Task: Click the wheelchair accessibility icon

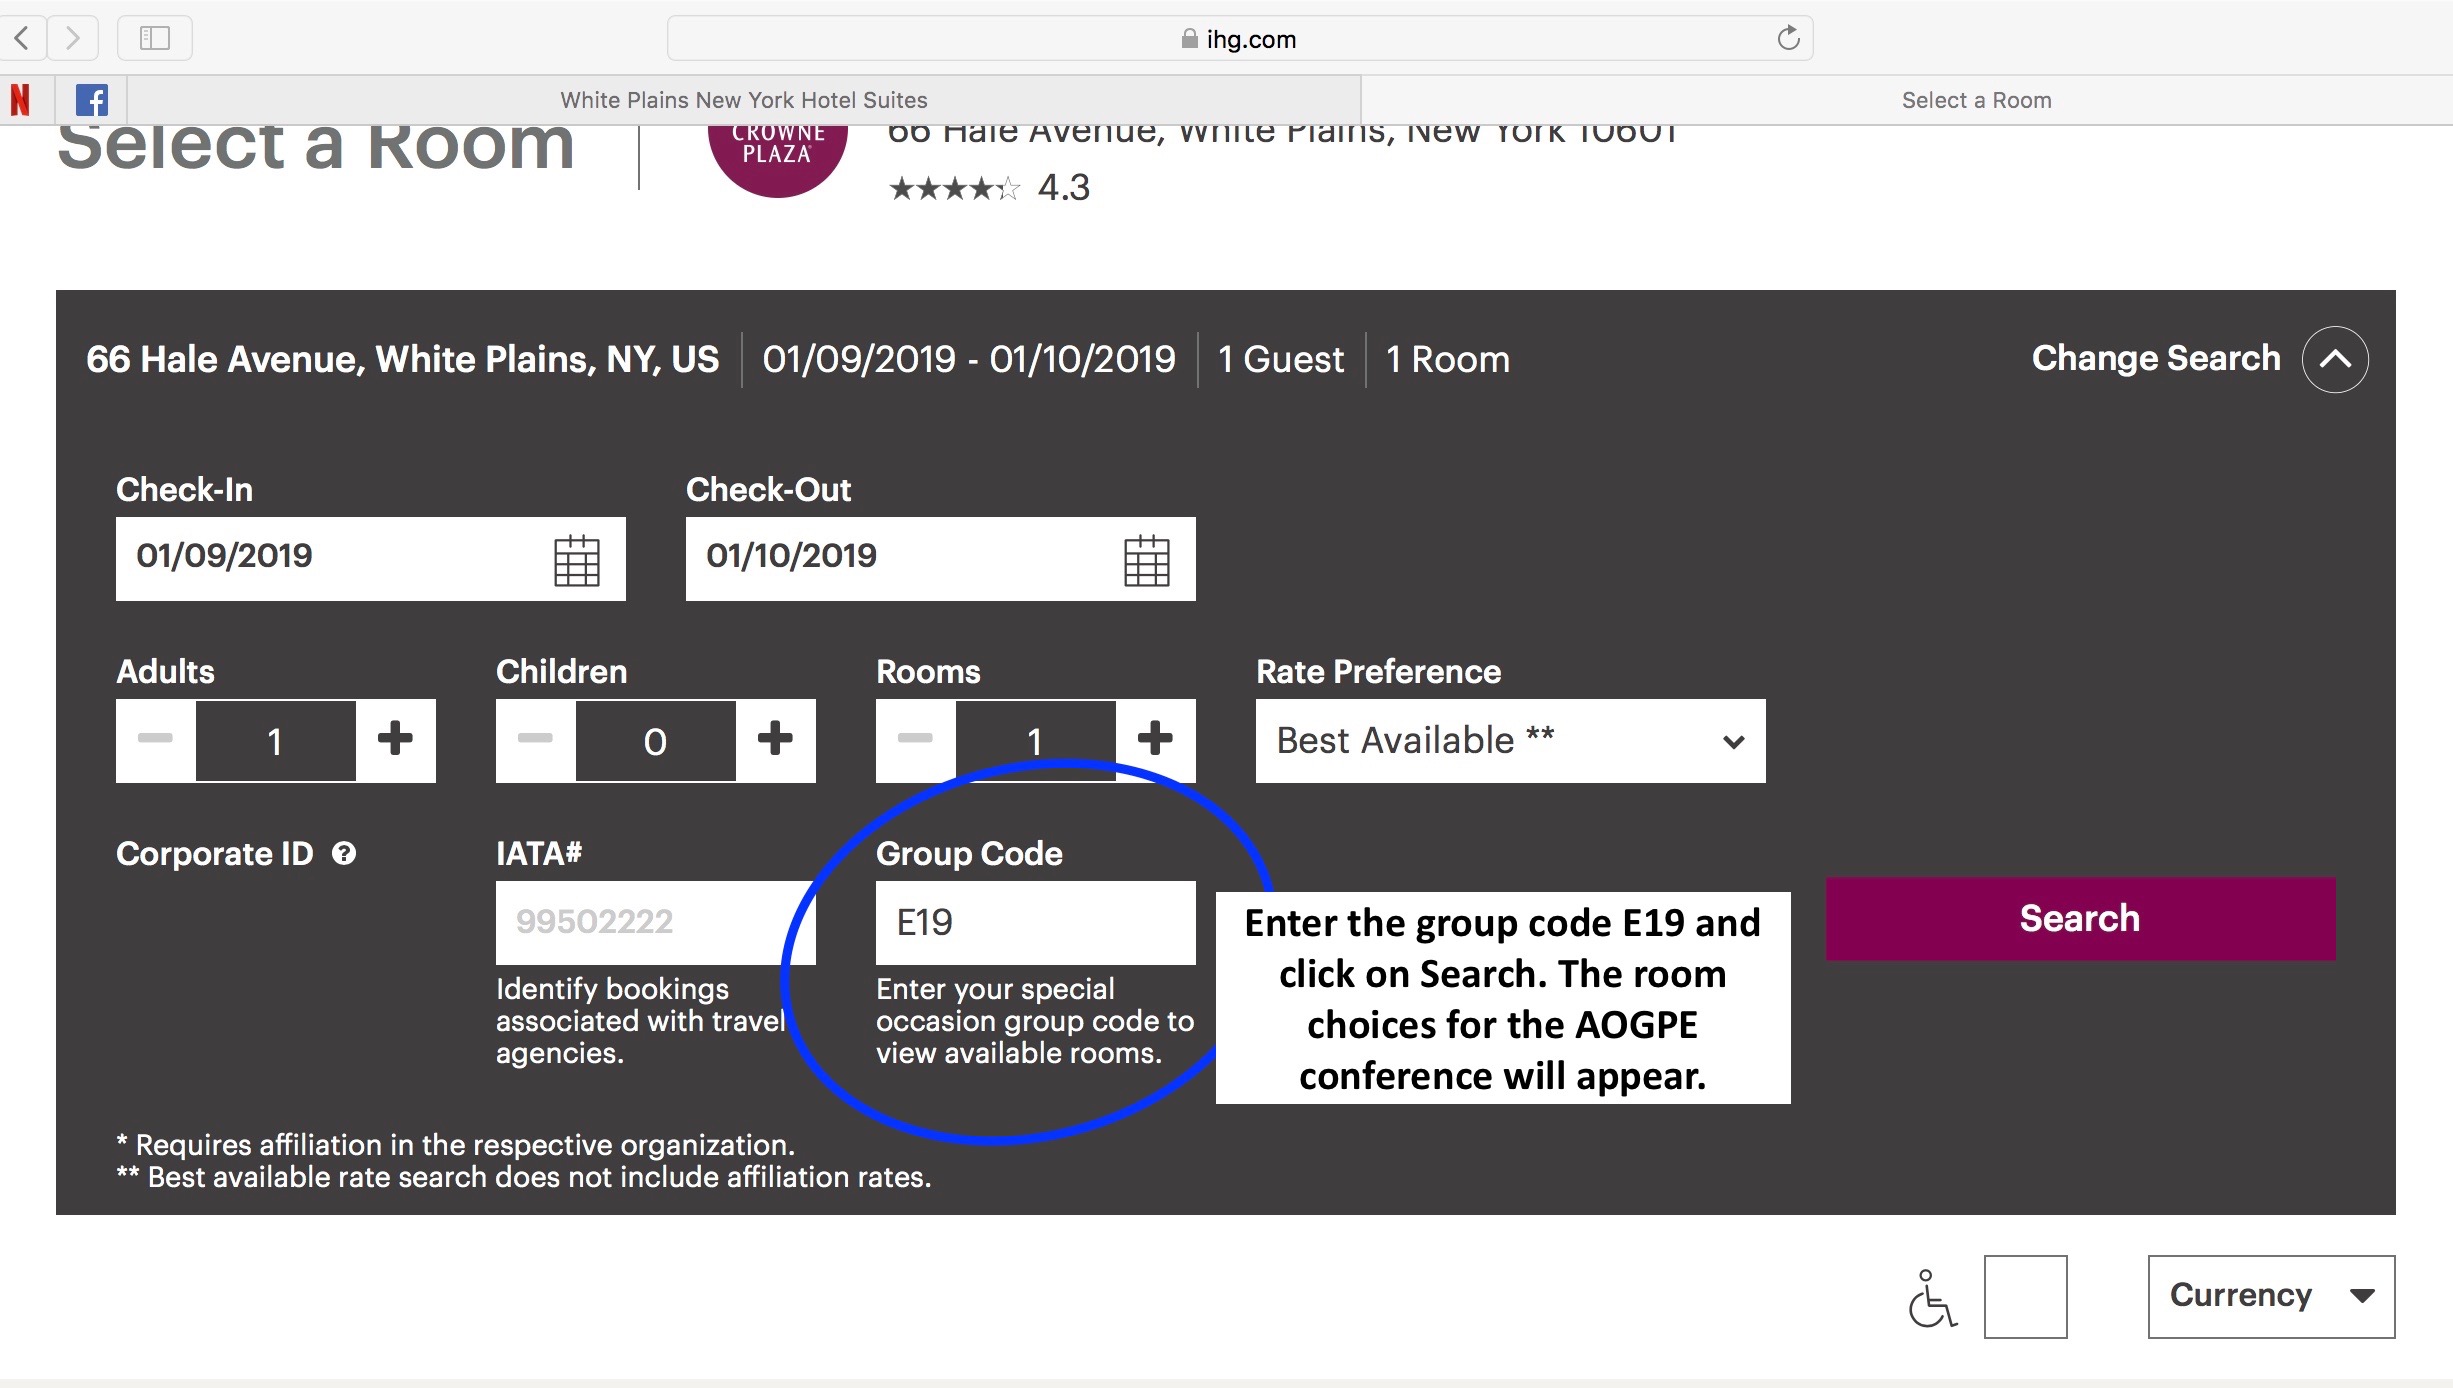Action: coord(1931,1298)
